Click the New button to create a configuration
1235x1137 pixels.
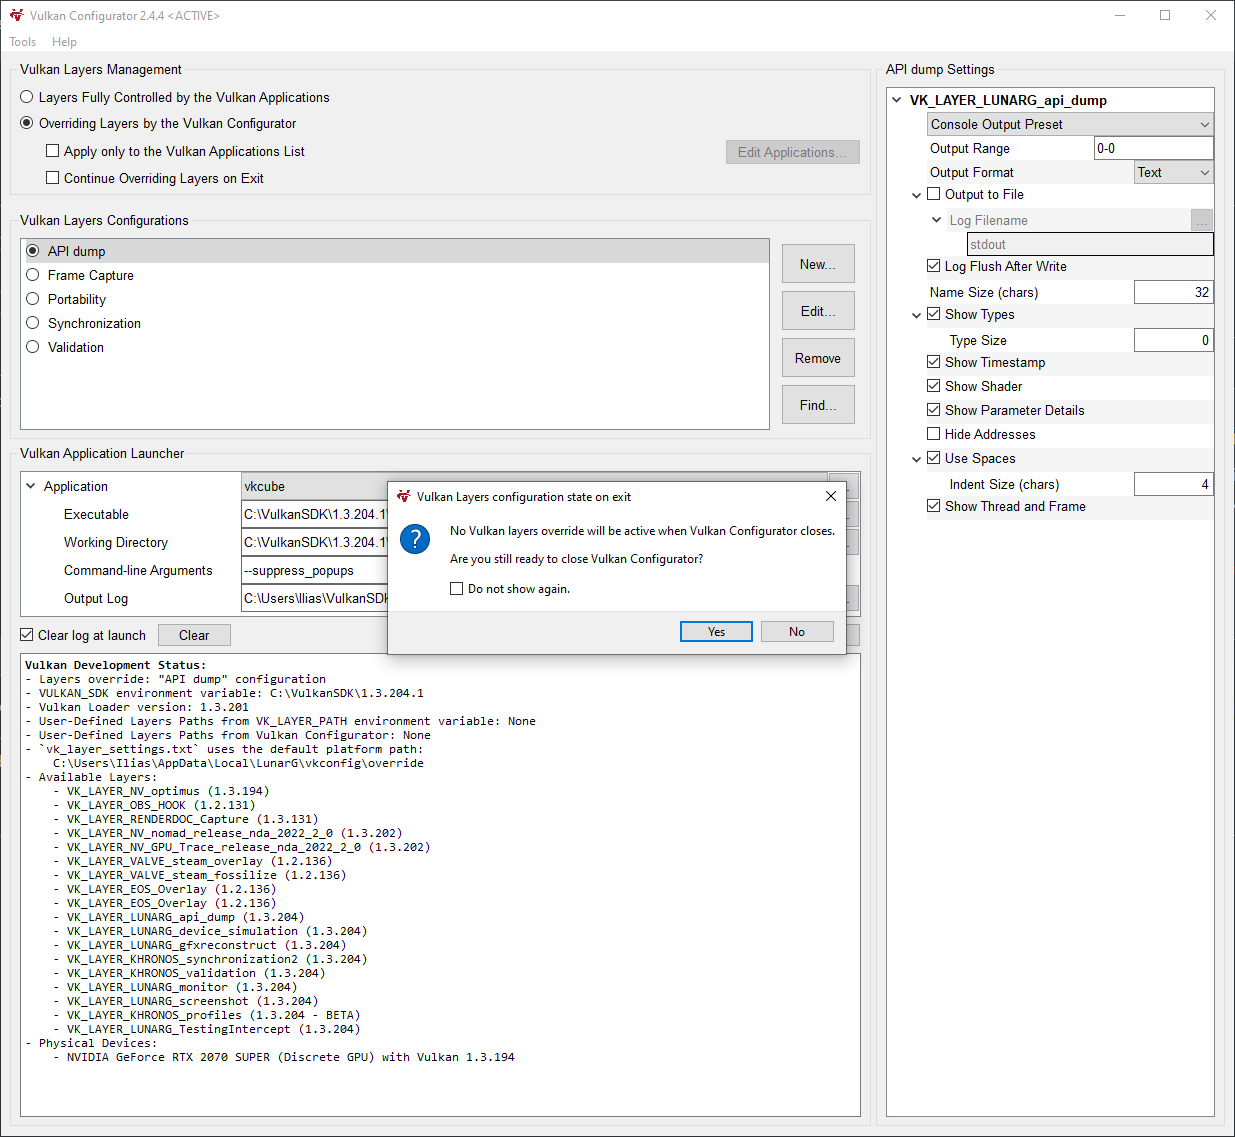point(818,263)
